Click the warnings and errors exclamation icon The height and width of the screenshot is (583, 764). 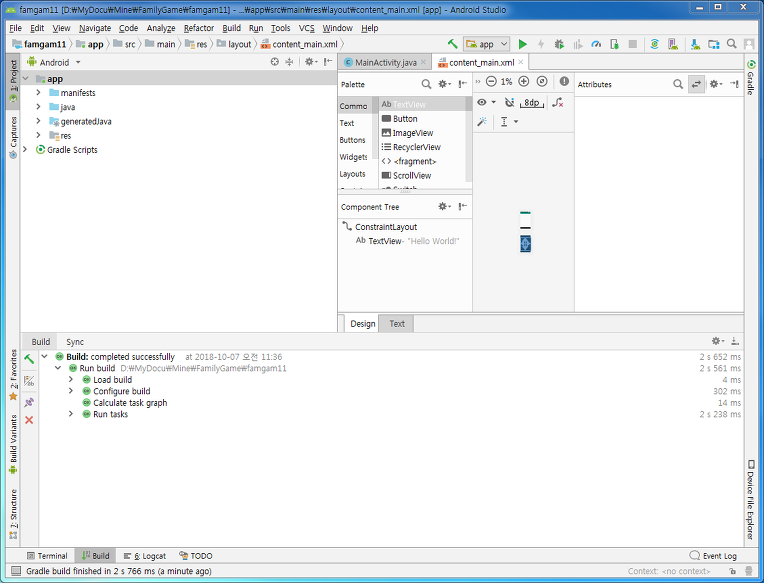click(x=564, y=81)
